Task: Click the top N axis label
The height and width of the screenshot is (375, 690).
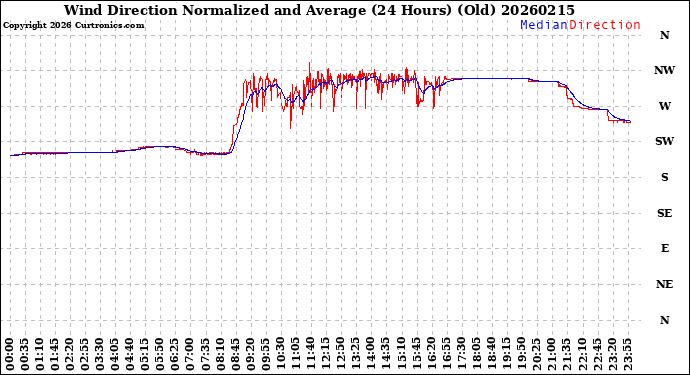Action: [x=664, y=35]
